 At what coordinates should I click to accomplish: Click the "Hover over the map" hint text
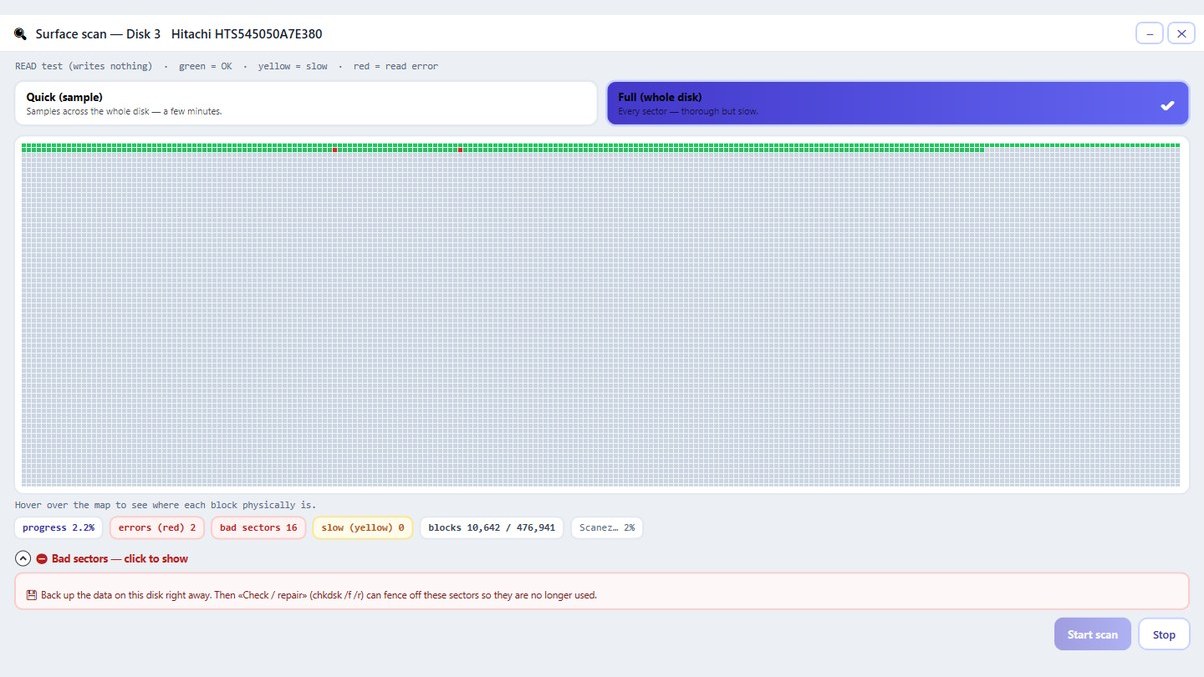(x=166, y=505)
